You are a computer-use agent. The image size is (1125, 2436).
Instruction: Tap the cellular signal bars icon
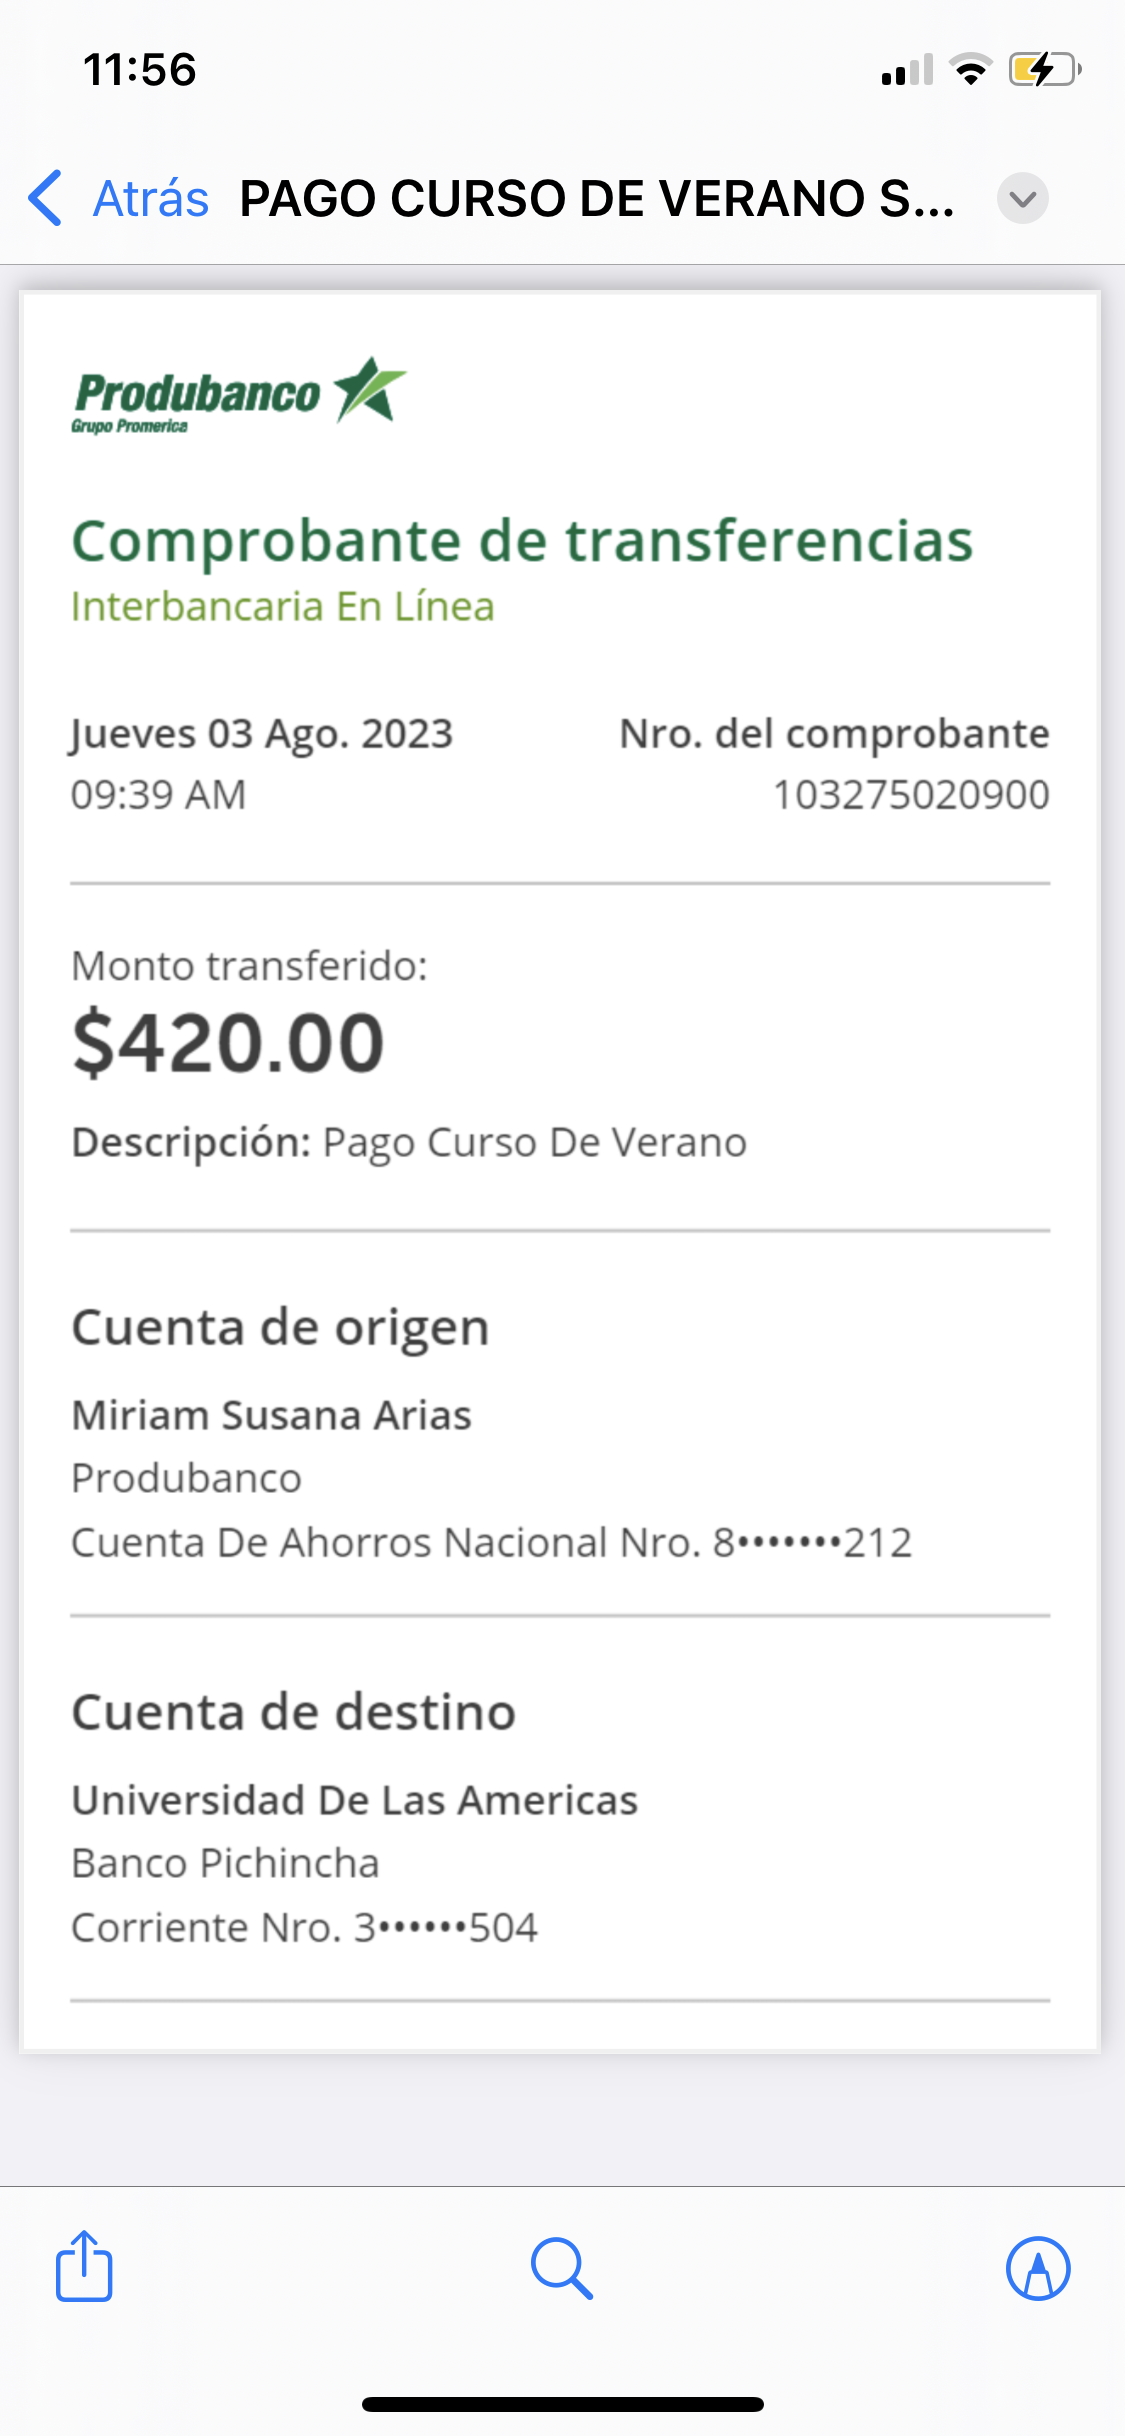[x=907, y=70]
